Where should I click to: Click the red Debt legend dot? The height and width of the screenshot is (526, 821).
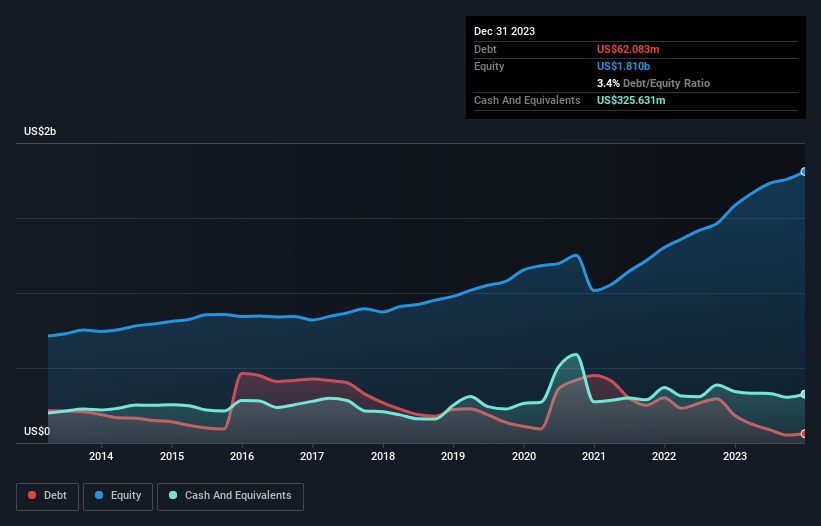pos(32,495)
